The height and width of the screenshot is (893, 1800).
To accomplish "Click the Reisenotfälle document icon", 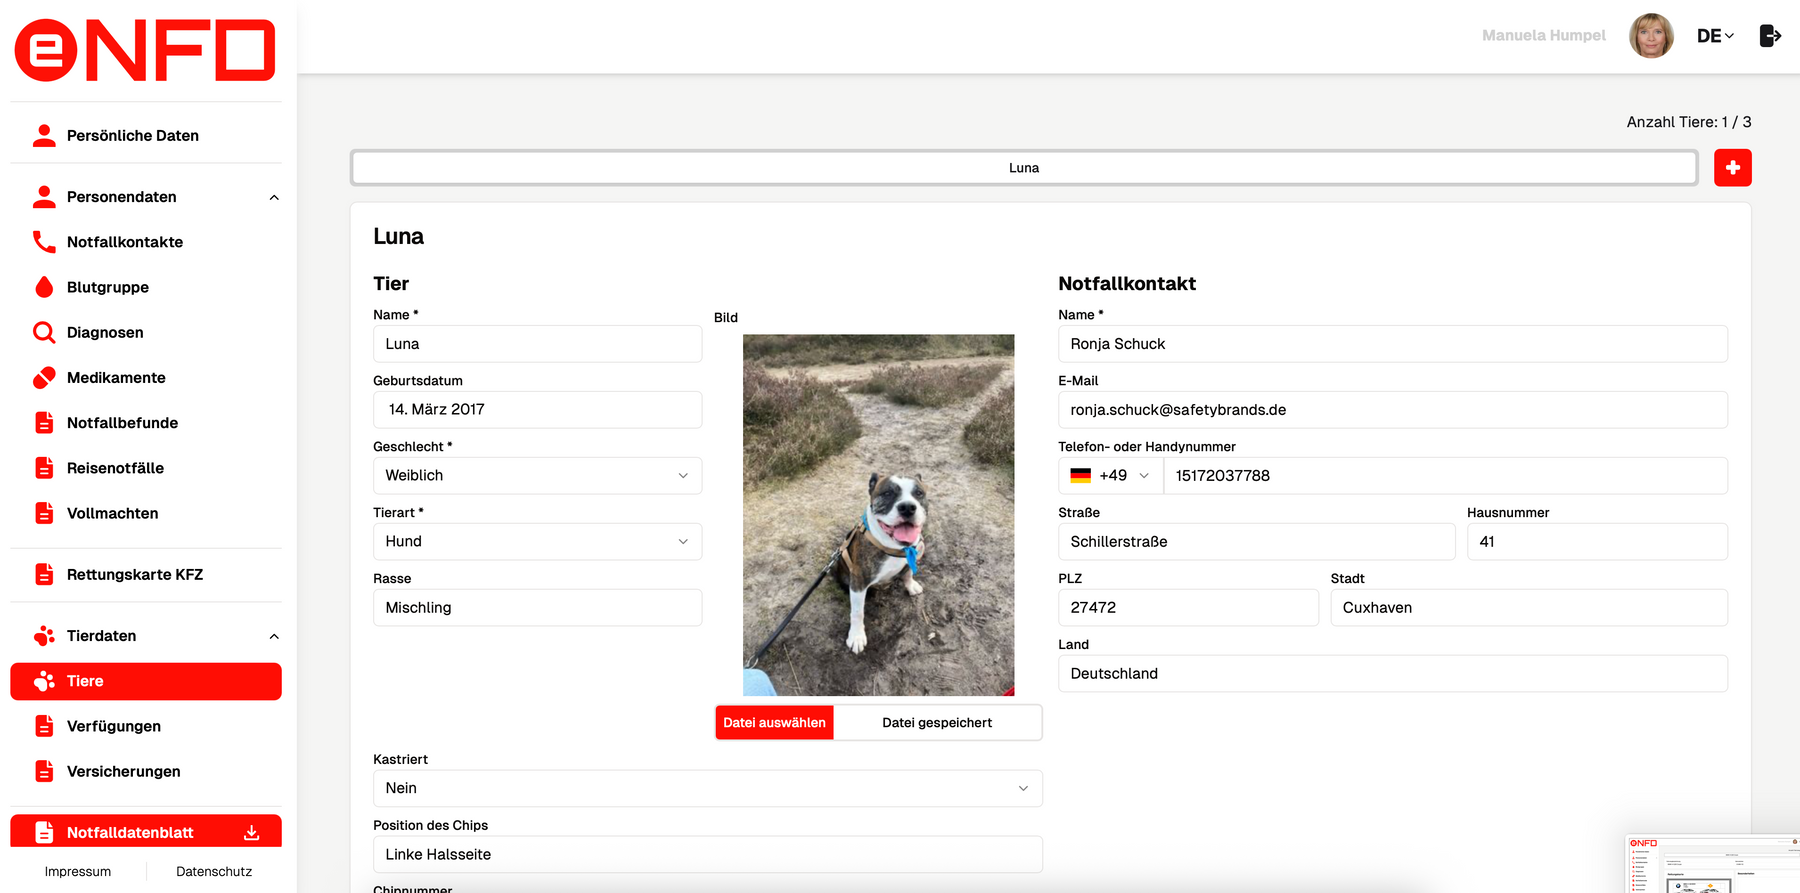I will (44, 467).
